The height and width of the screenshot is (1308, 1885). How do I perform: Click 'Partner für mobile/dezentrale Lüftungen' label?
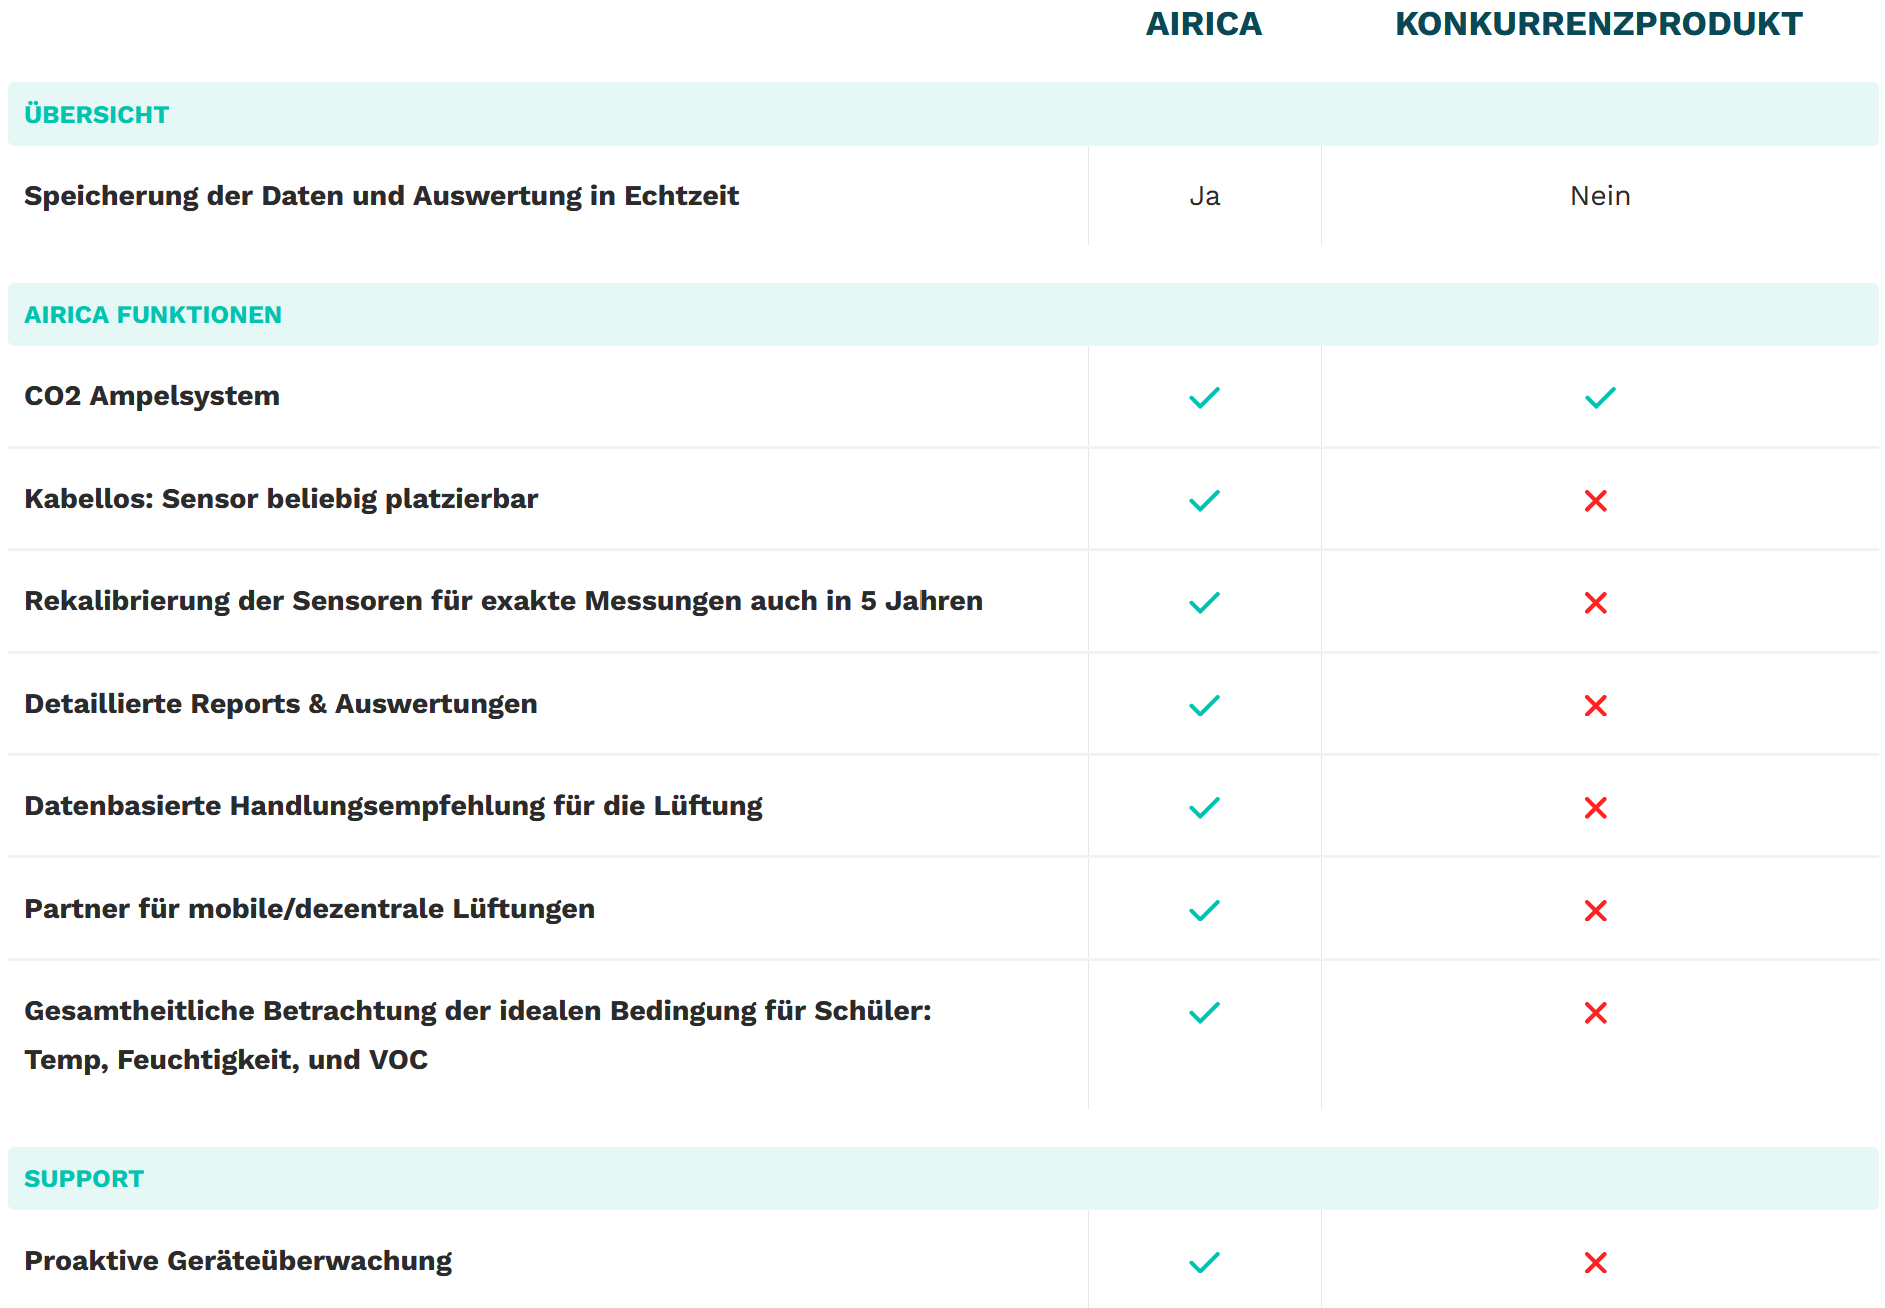(310, 909)
